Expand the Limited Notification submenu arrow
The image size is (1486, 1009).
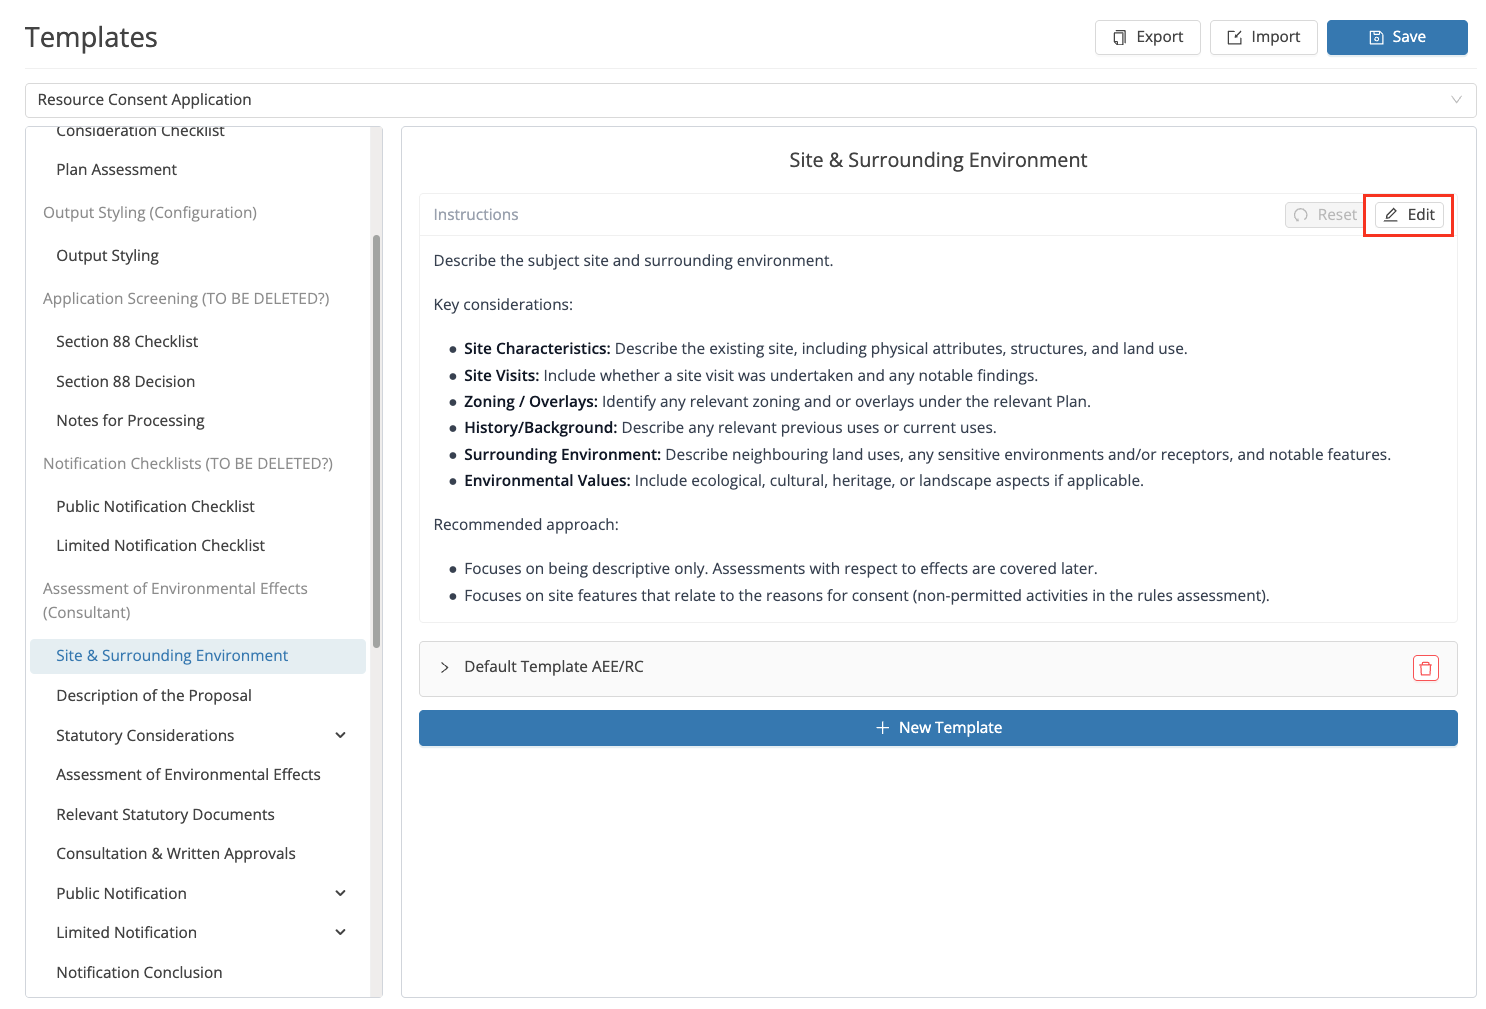tap(340, 932)
